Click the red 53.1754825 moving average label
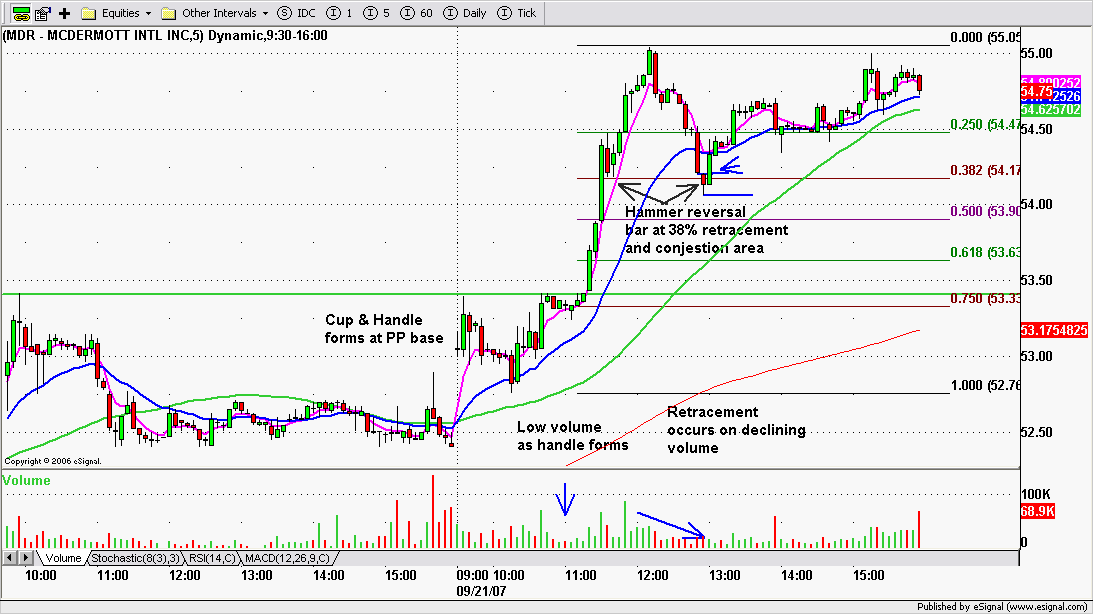1093x614 pixels. (1054, 330)
